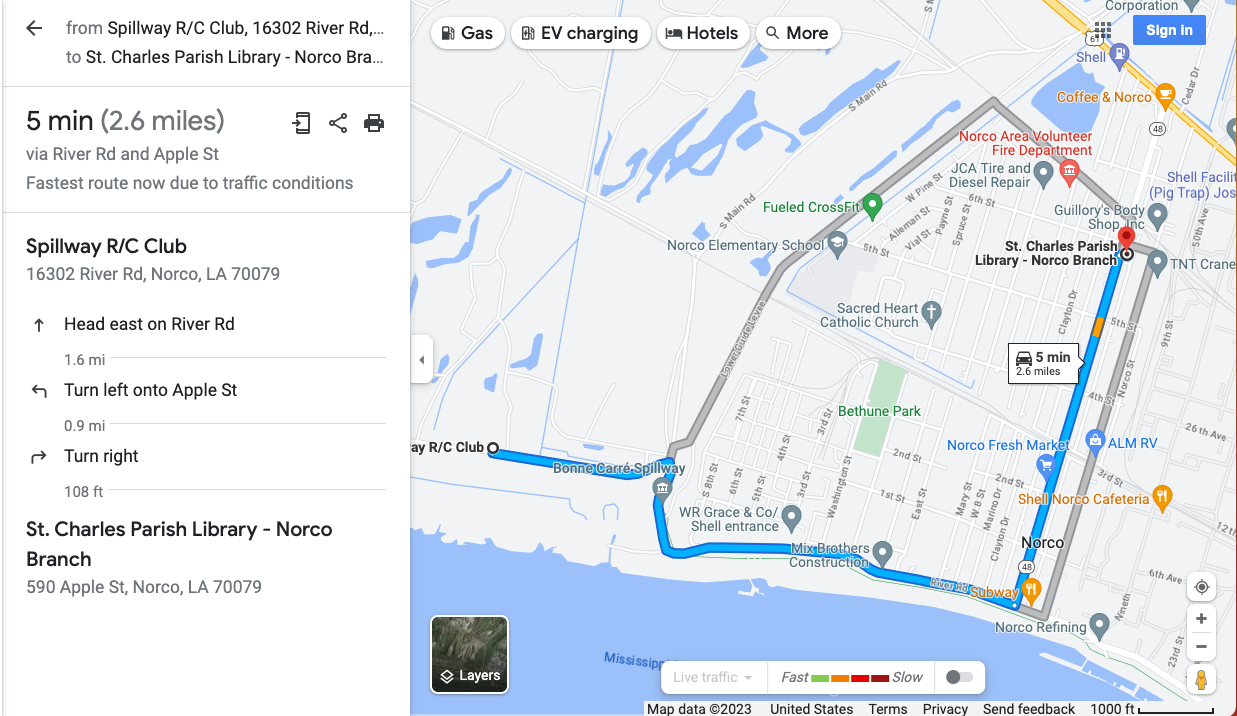Click the back arrow in directions panel

[34, 28]
